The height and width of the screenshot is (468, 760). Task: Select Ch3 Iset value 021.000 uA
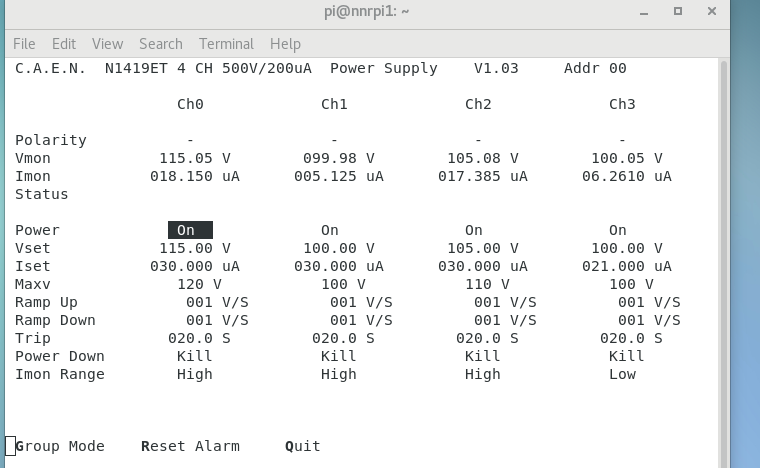point(627,266)
